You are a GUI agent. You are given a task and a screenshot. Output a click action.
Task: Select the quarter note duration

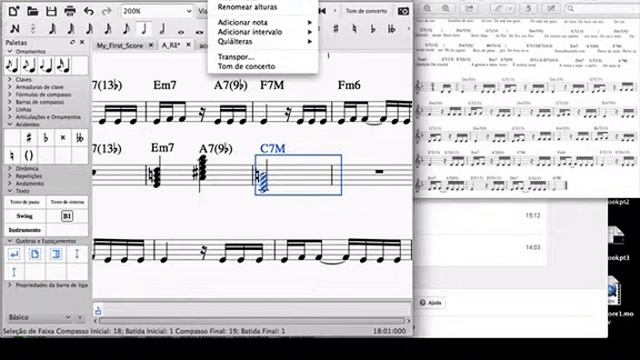click(144, 29)
